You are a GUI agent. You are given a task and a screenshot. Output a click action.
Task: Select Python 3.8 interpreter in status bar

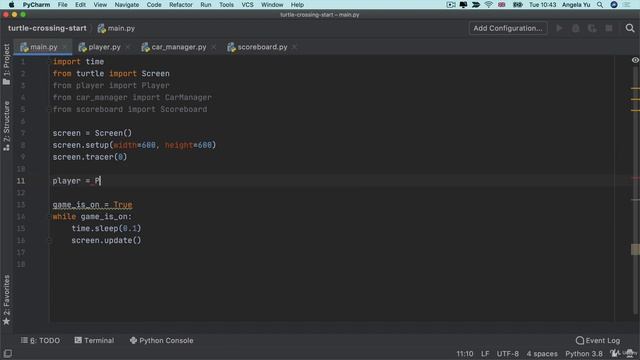tap(584, 354)
